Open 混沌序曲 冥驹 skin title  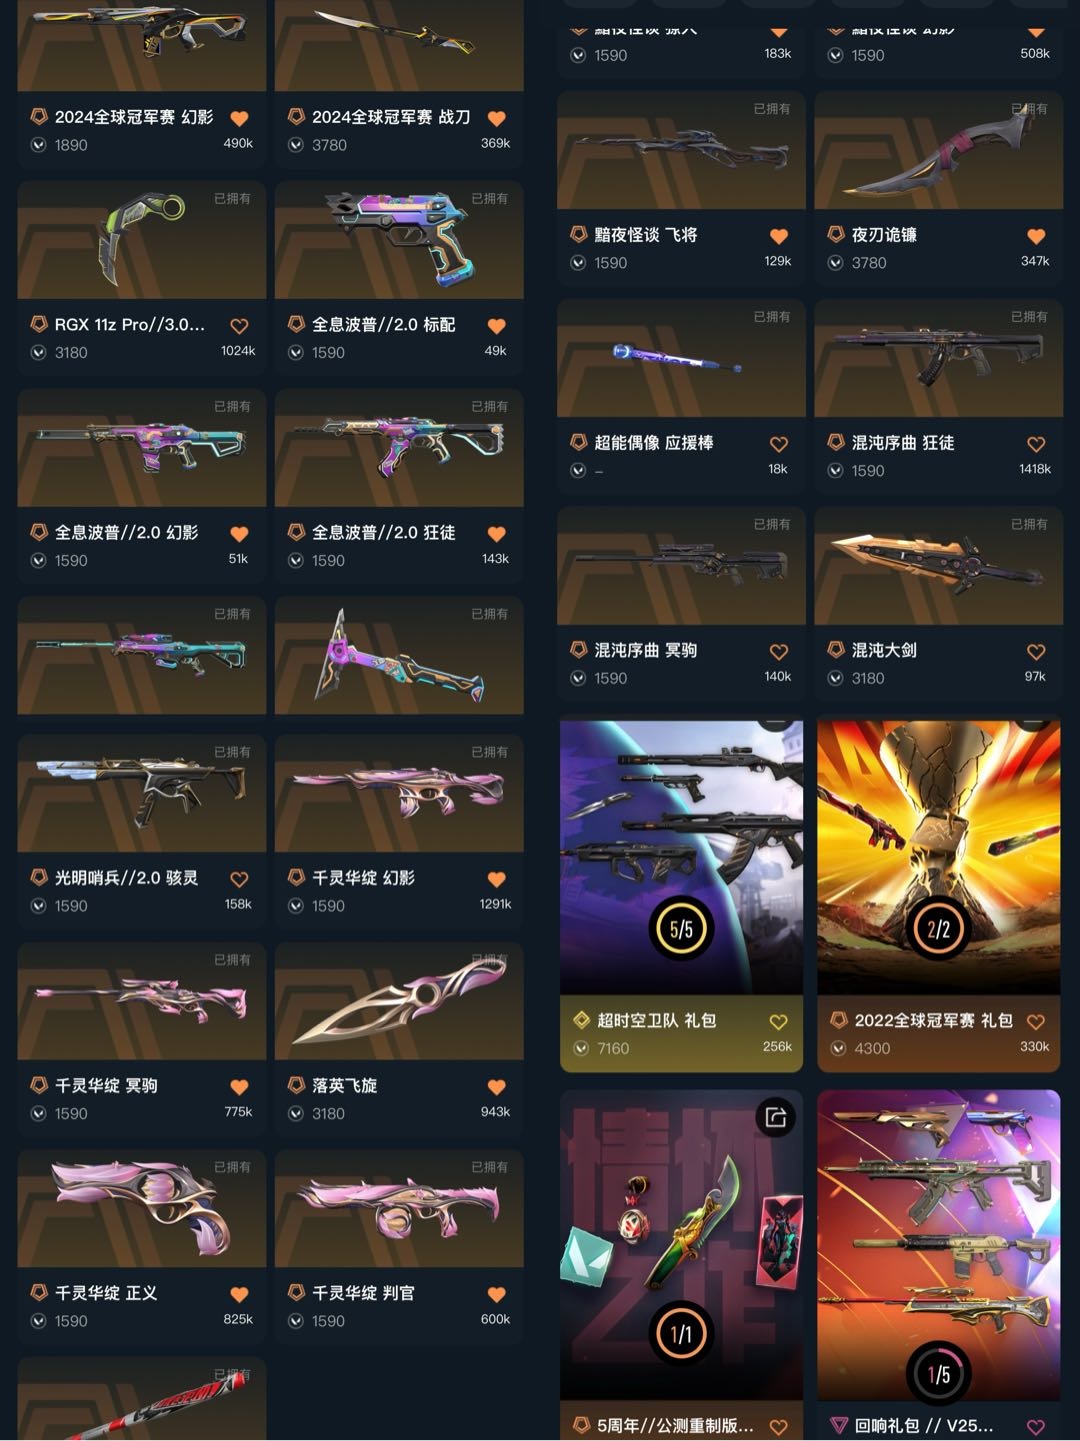coord(645,650)
